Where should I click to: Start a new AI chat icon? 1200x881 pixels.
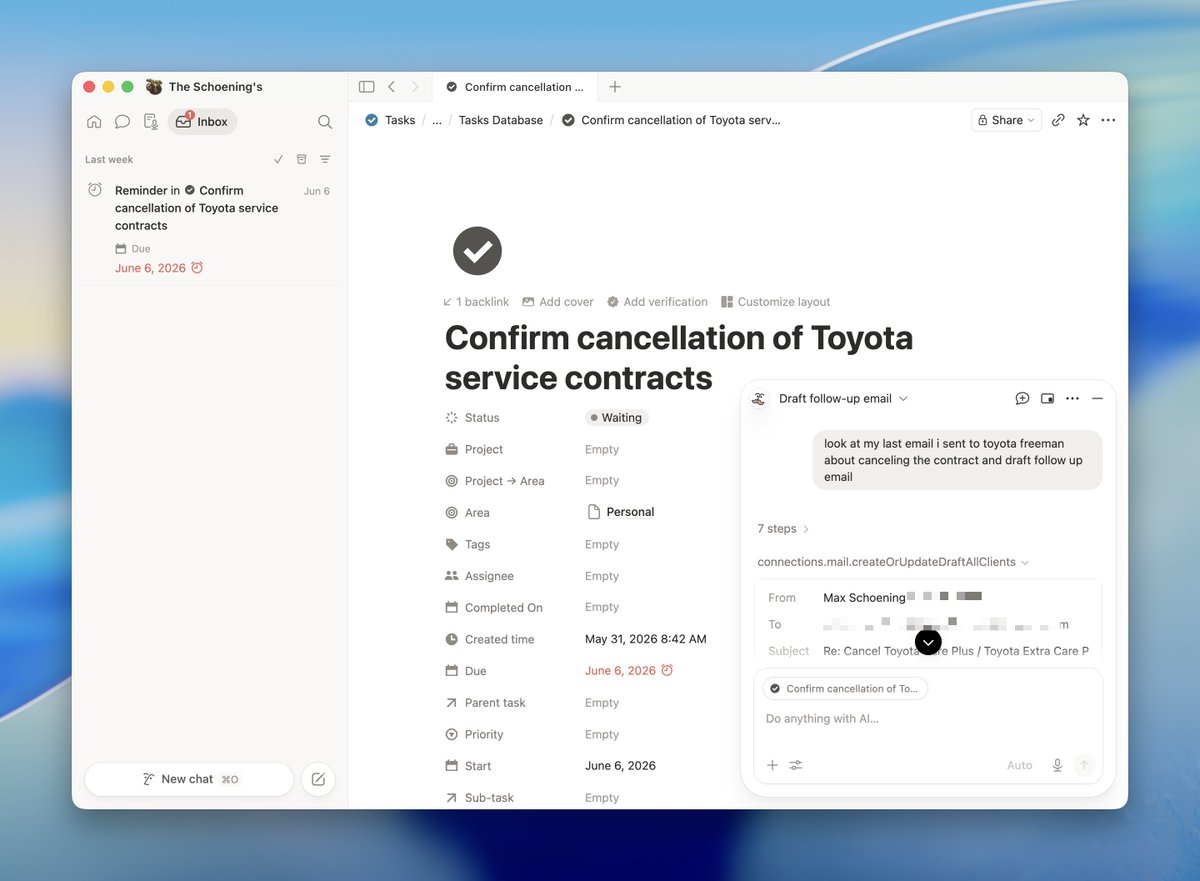click(1022, 398)
